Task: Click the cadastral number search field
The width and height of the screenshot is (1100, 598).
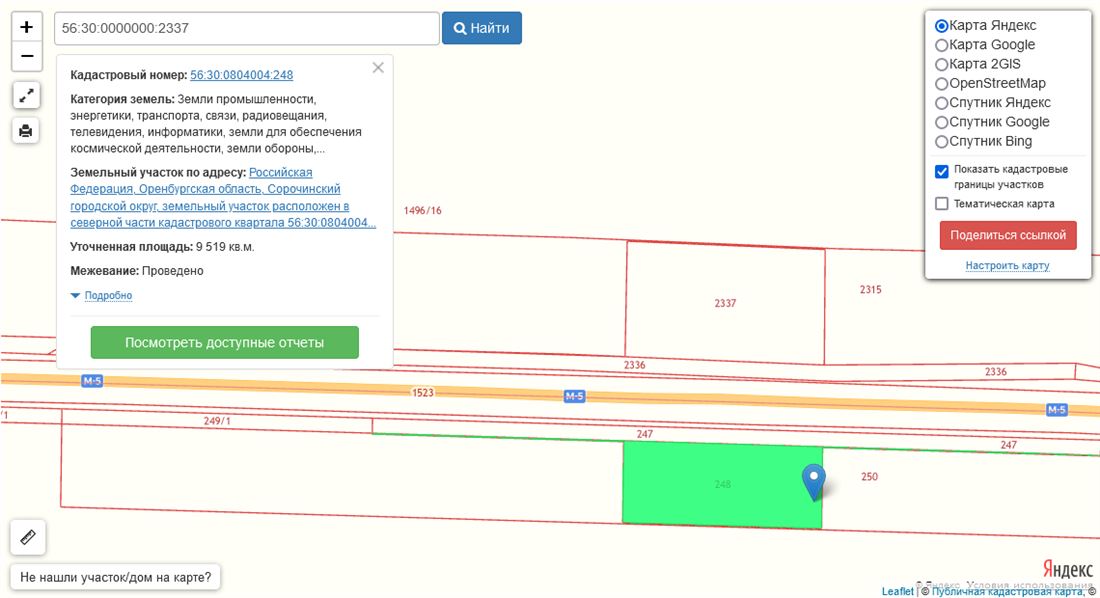Action: point(246,28)
